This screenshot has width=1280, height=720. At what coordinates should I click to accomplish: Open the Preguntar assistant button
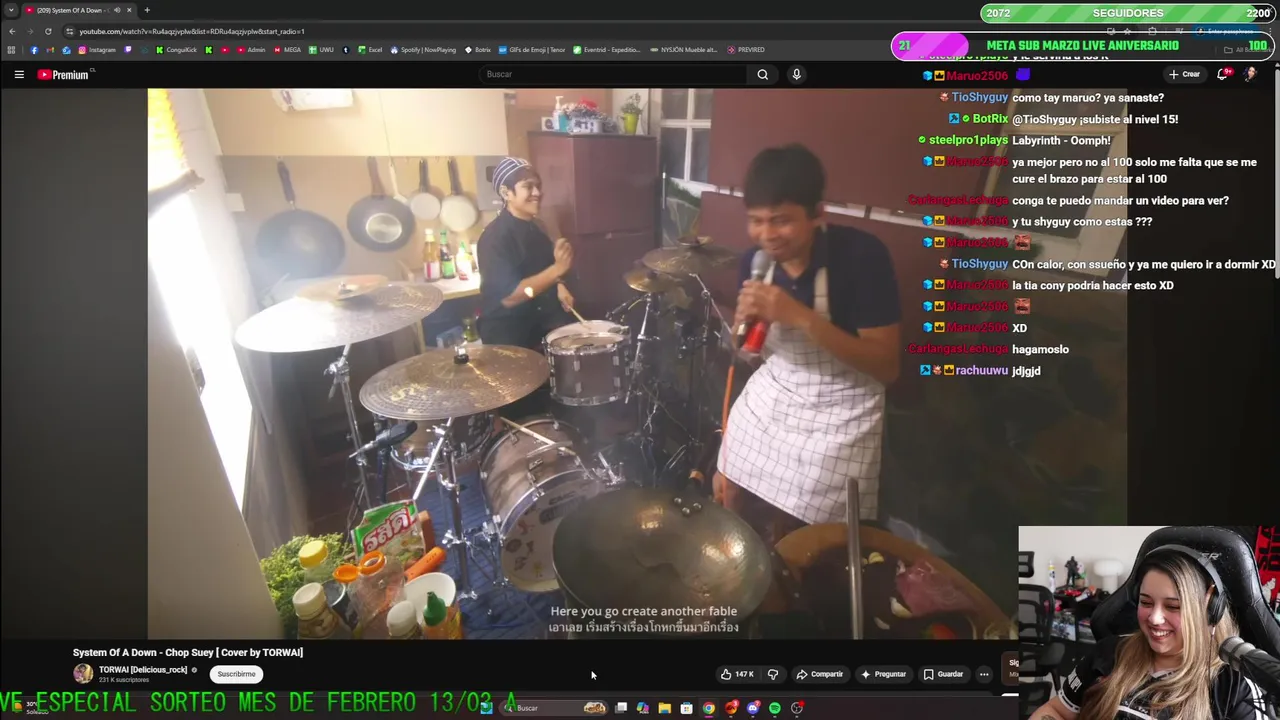tap(883, 674)
